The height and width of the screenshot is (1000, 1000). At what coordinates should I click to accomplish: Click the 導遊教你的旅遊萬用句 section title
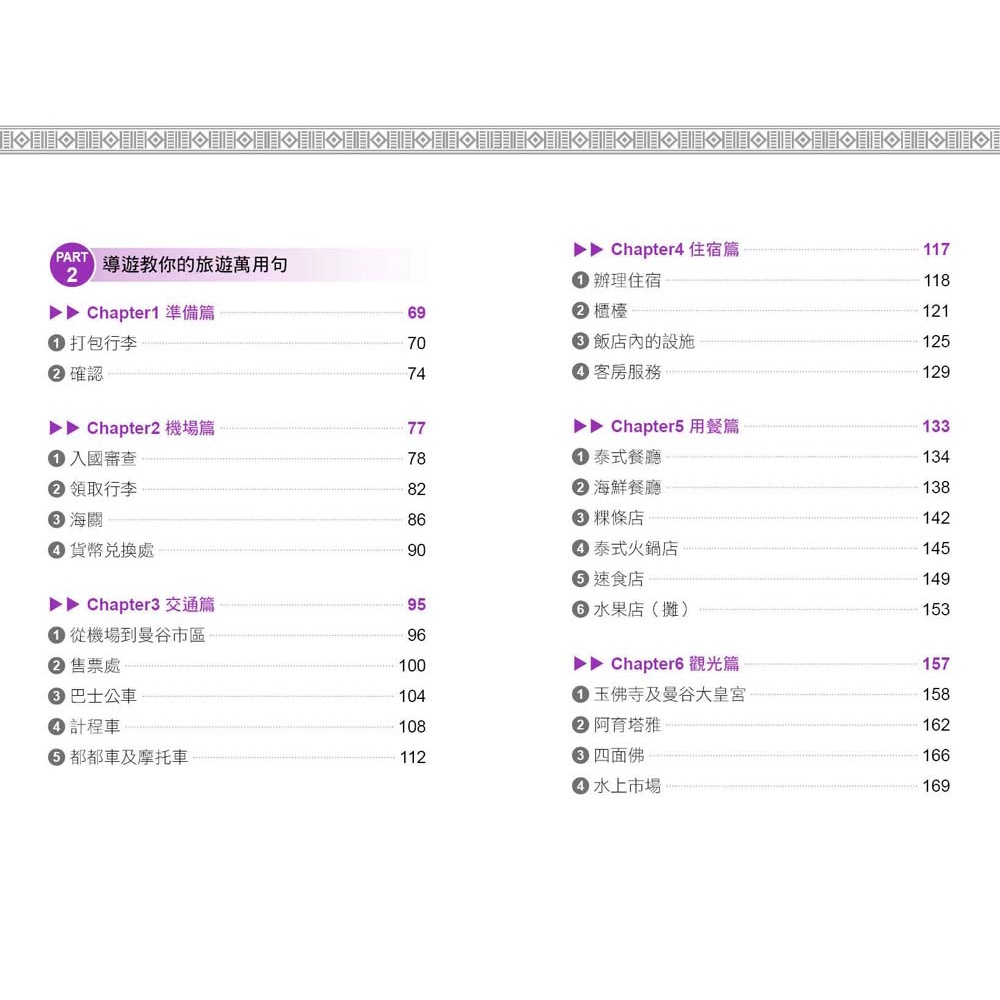coord(195,265)
